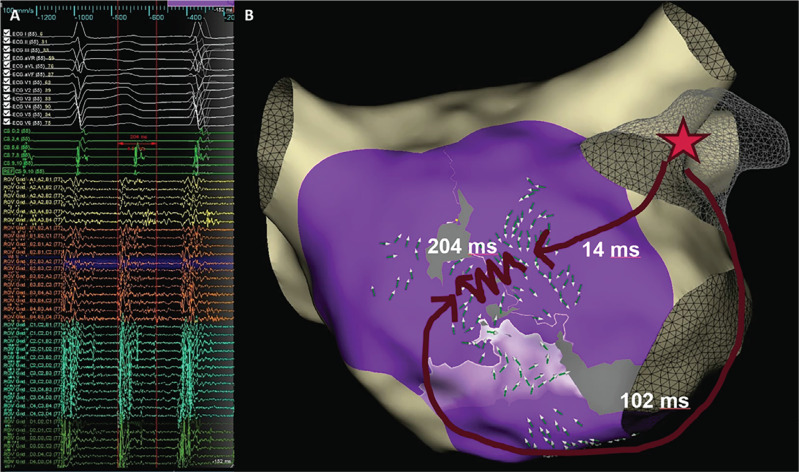Uncheck the ECG I lead checkbox
This screenshot has height=472, width=799.
tap(7, 32)
